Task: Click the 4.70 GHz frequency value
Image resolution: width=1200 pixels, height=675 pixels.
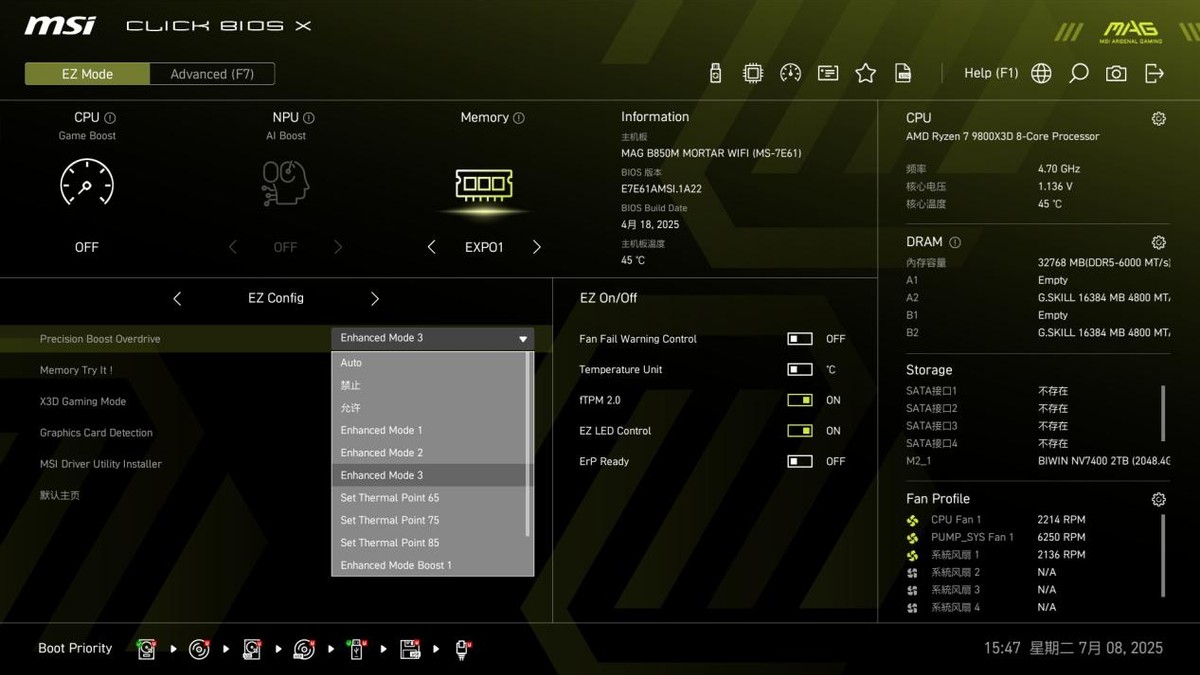Action: point(1059,169)
